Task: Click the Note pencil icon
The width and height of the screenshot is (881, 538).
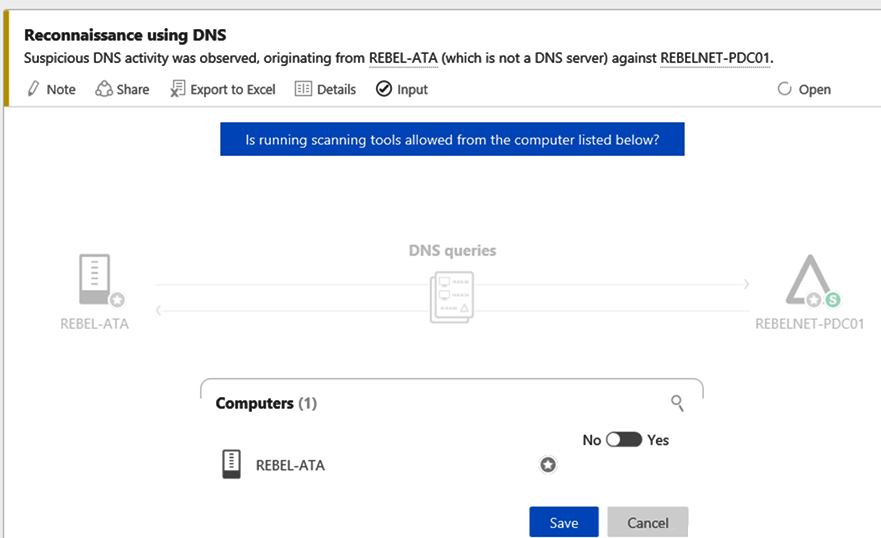Action: 33,89
